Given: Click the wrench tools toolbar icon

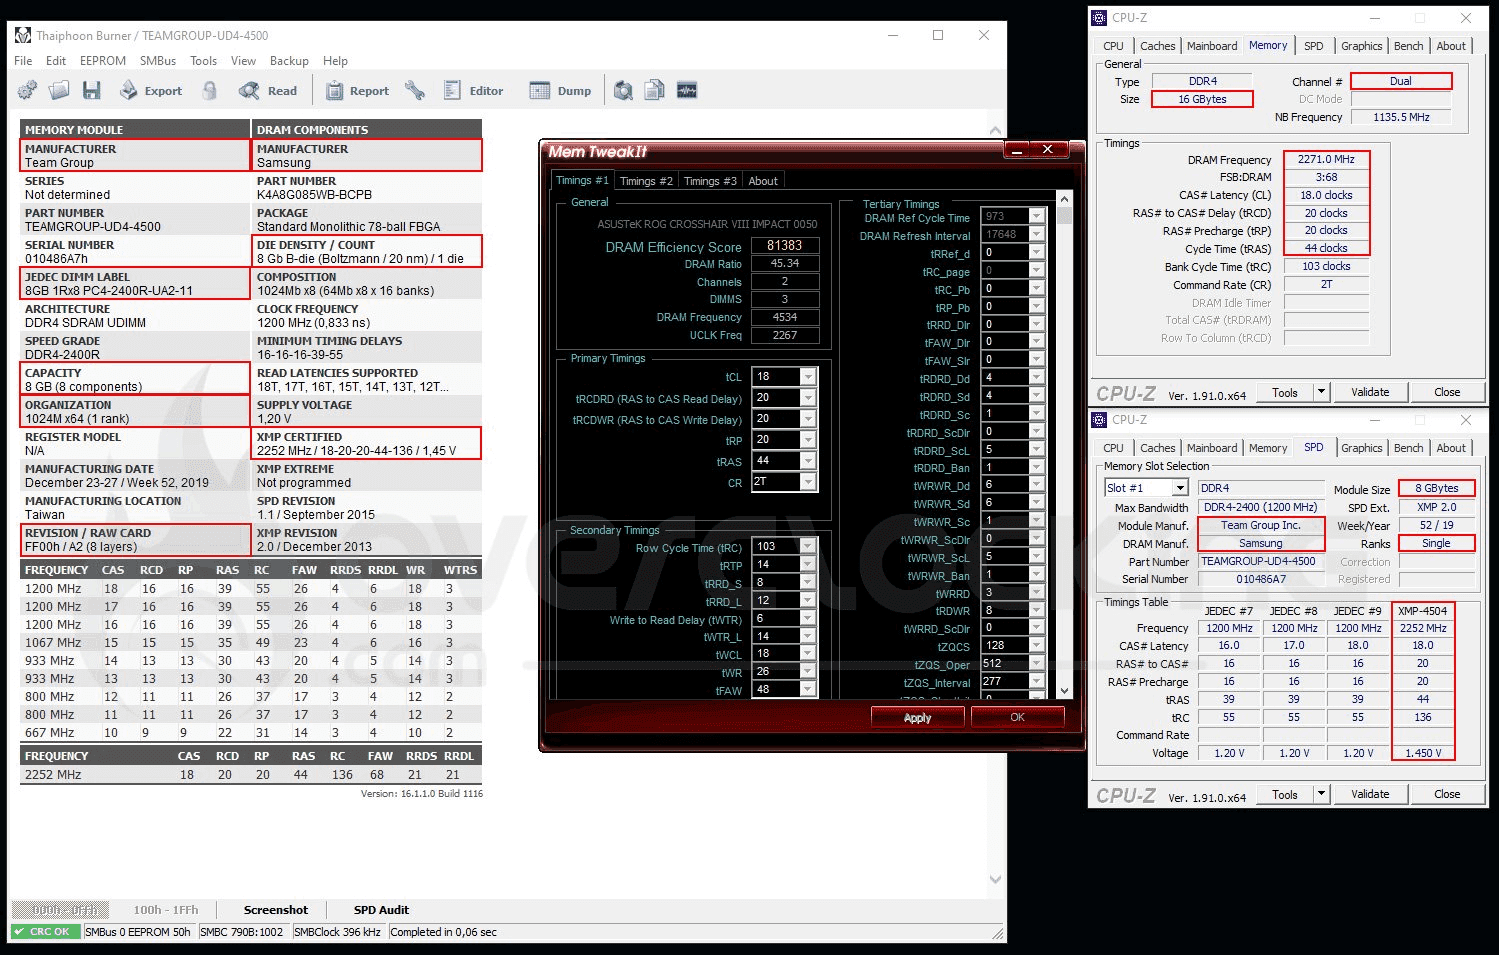Looking at the screenshot, I should [x=415, y=91].
